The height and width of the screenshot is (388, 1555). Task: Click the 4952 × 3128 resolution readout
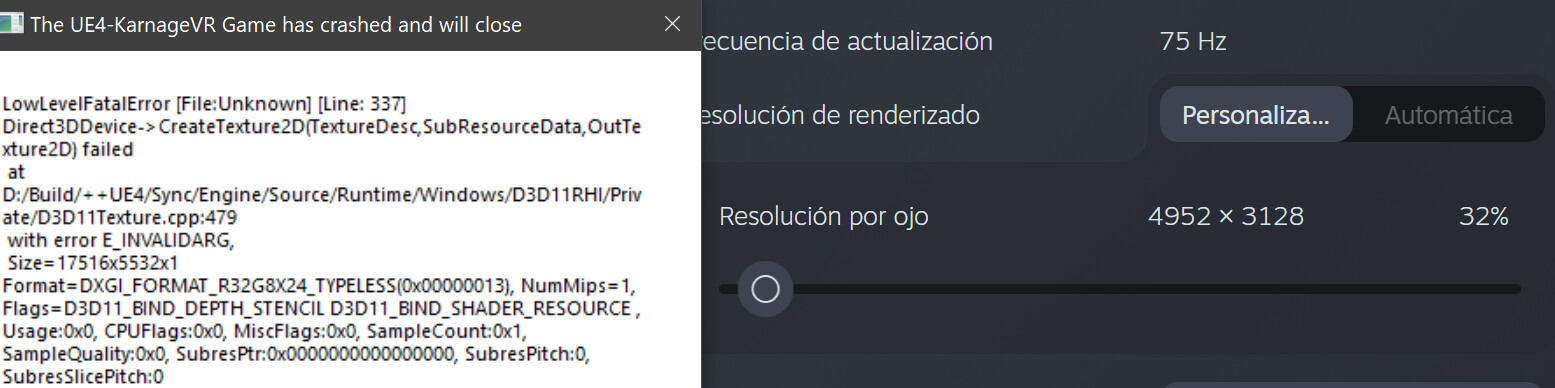tap(1226, 216)
